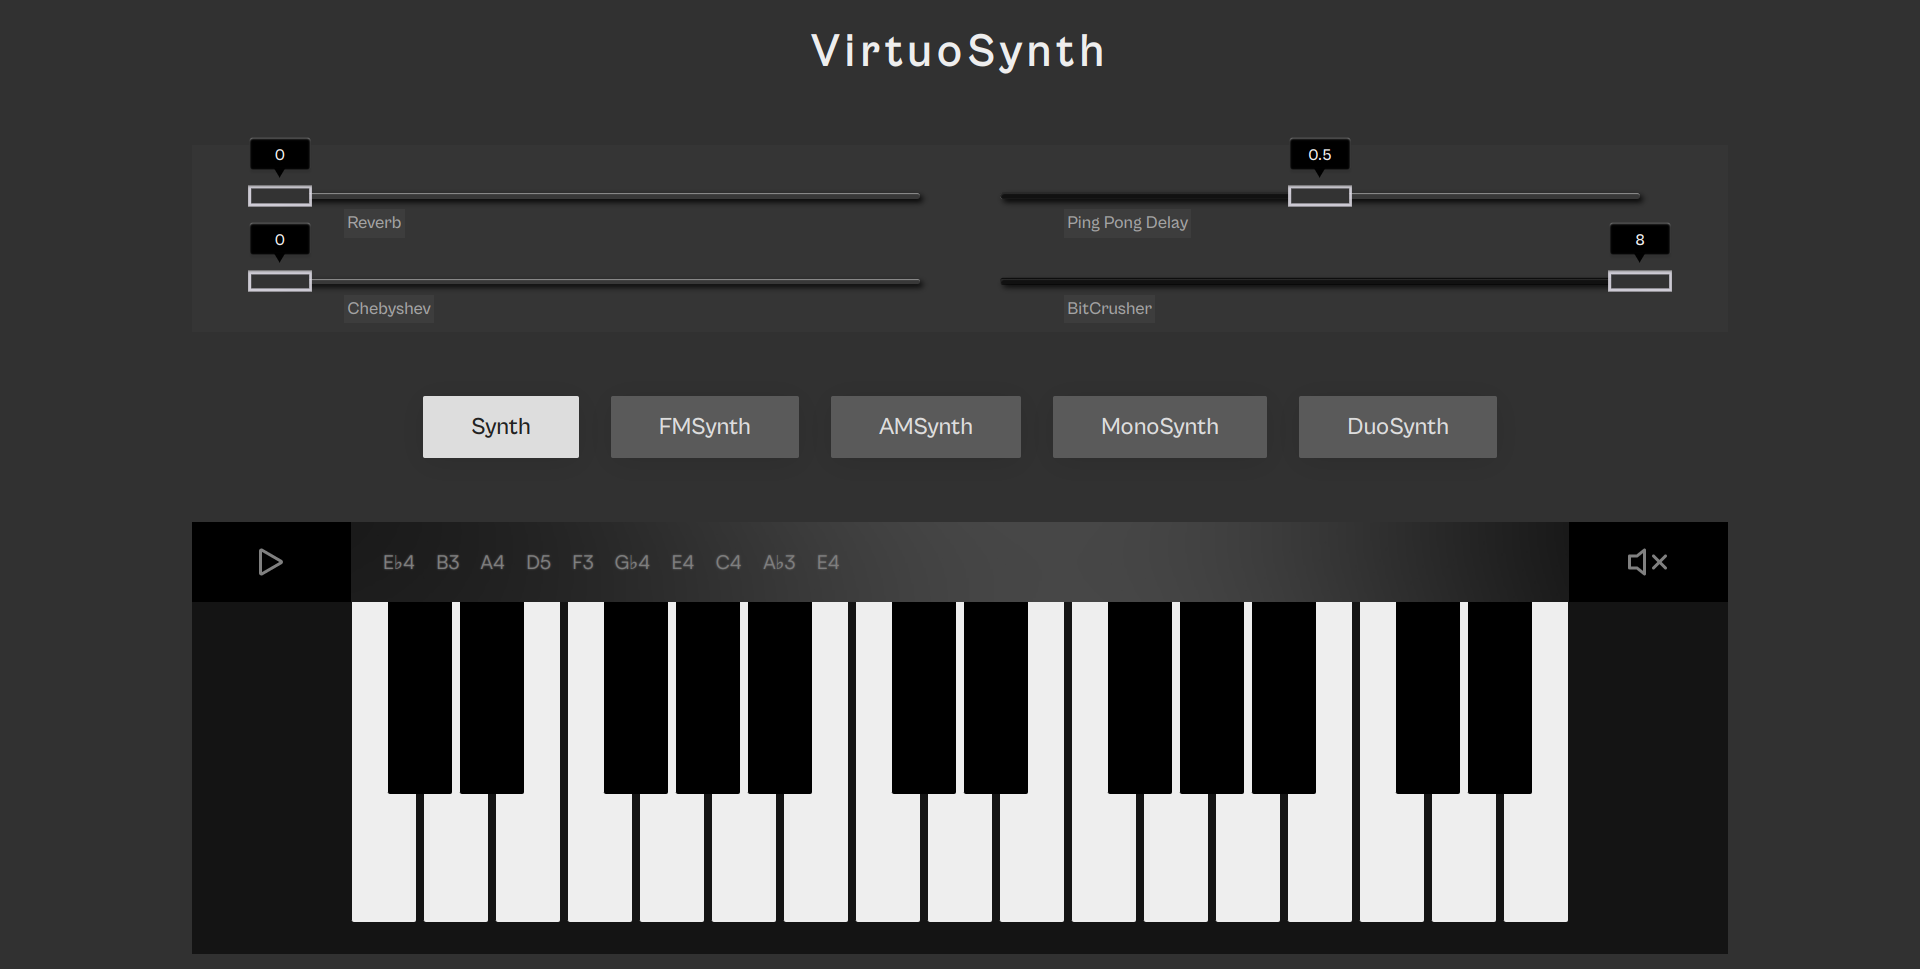Click the Eb4 note label

397,562
